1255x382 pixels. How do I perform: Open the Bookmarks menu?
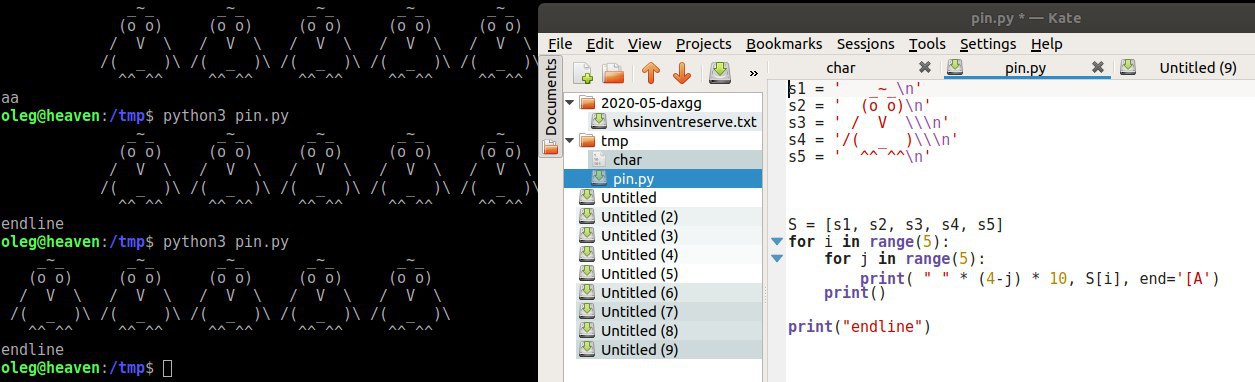784,44
